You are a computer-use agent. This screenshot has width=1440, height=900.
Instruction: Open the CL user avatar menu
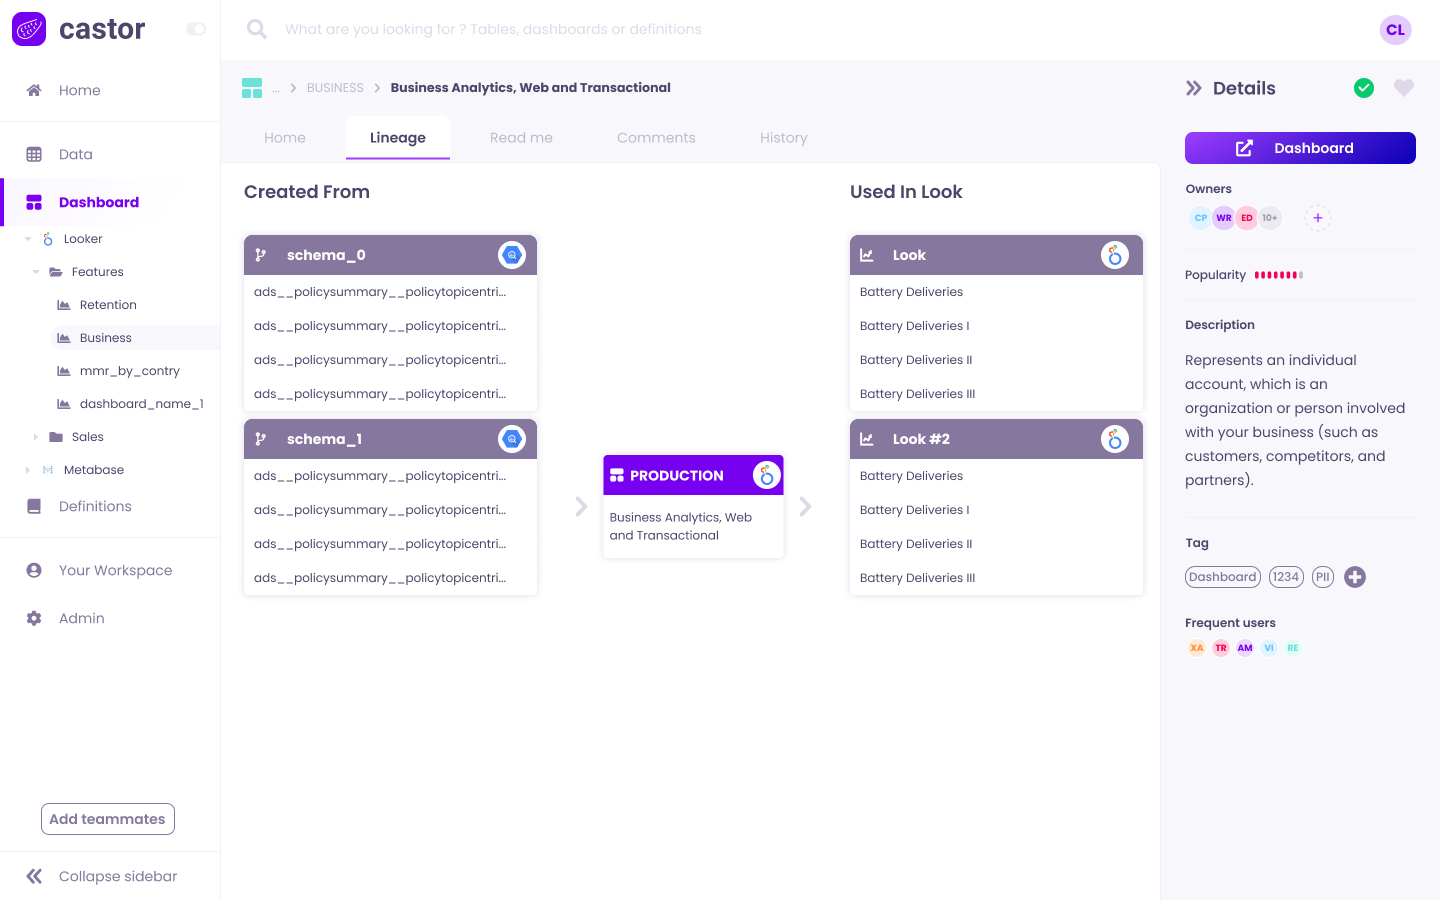pyautogui.click(x=1395, y=30)
